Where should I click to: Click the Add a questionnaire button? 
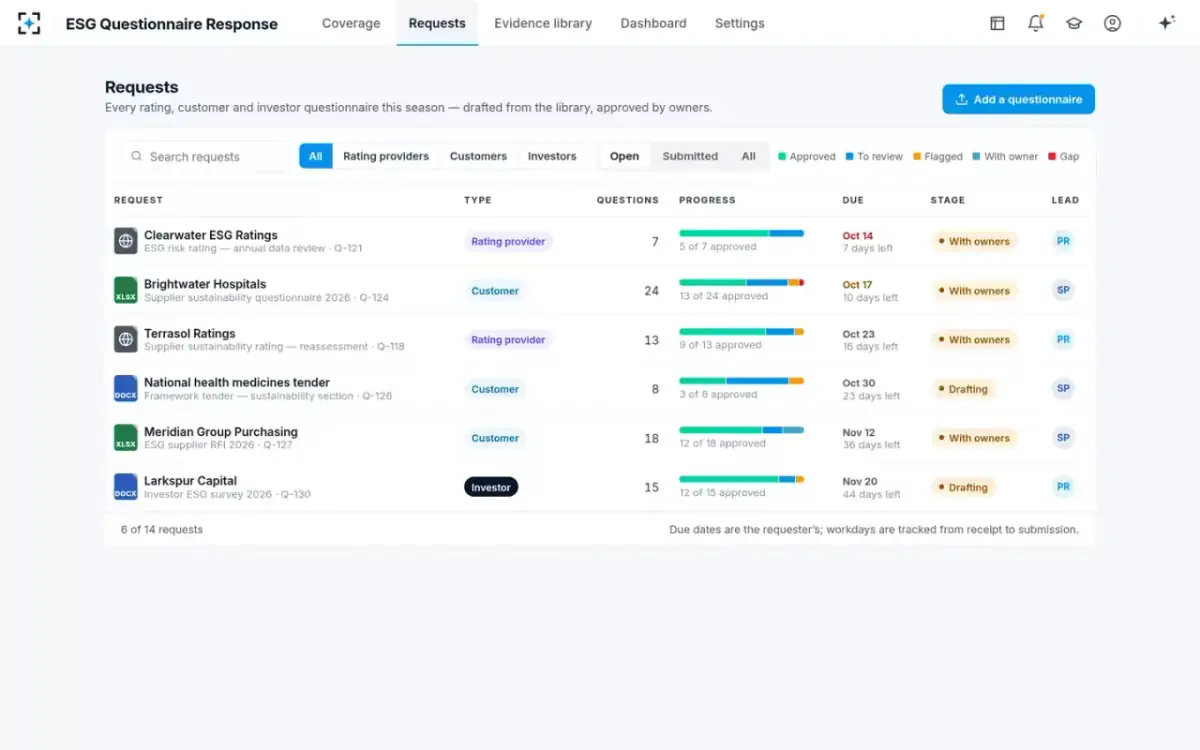[1018, 99]
